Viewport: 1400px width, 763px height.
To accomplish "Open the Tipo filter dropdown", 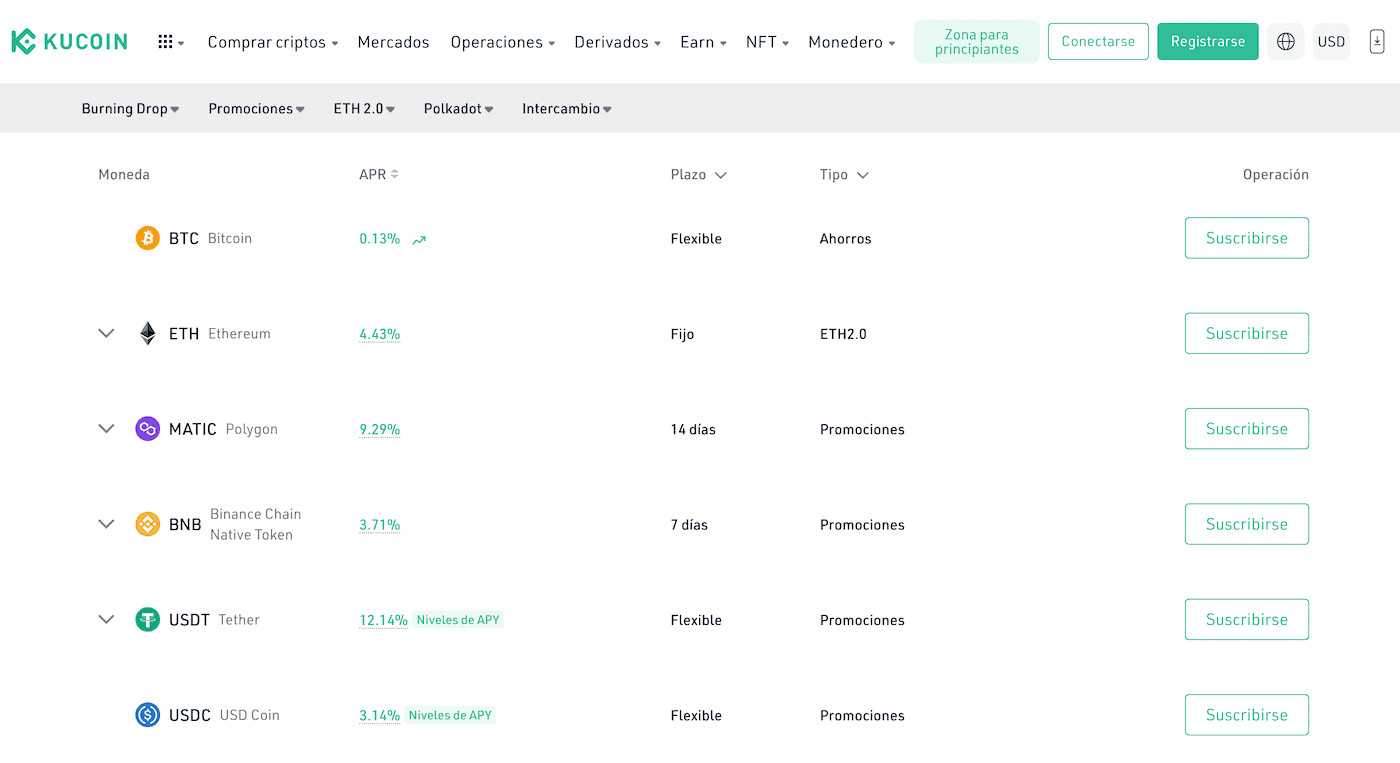I will 844,175.
